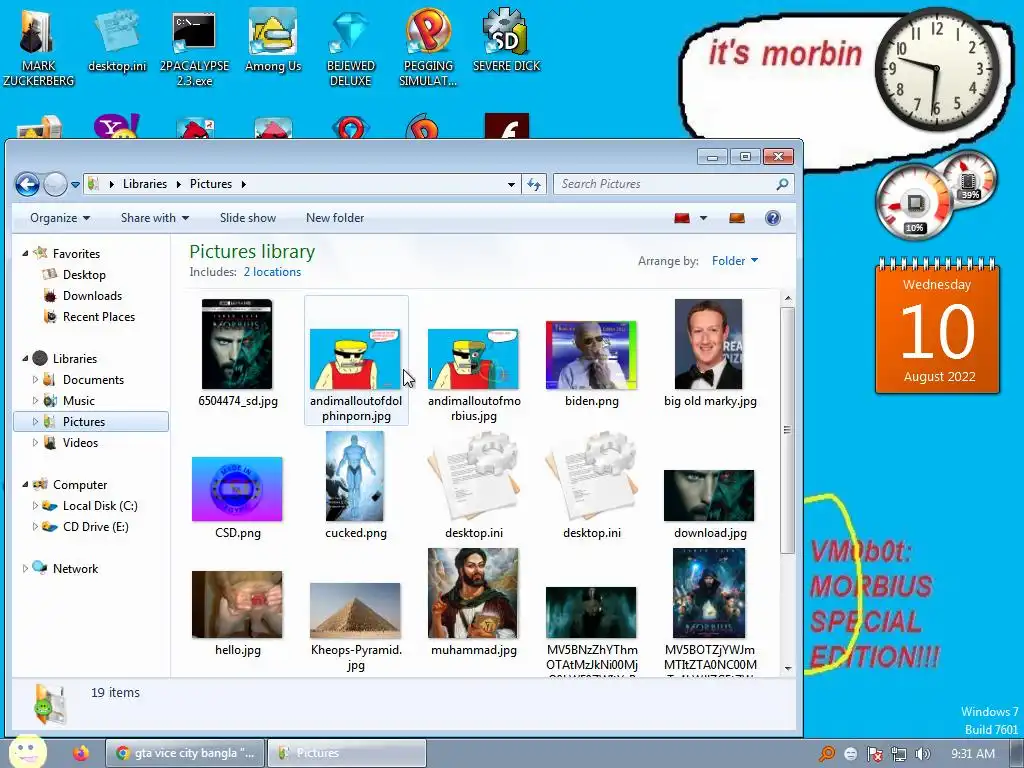Screen dimensions: 1024x768
Task: Open the address bar history dropdown
Action: coord(511,185)
